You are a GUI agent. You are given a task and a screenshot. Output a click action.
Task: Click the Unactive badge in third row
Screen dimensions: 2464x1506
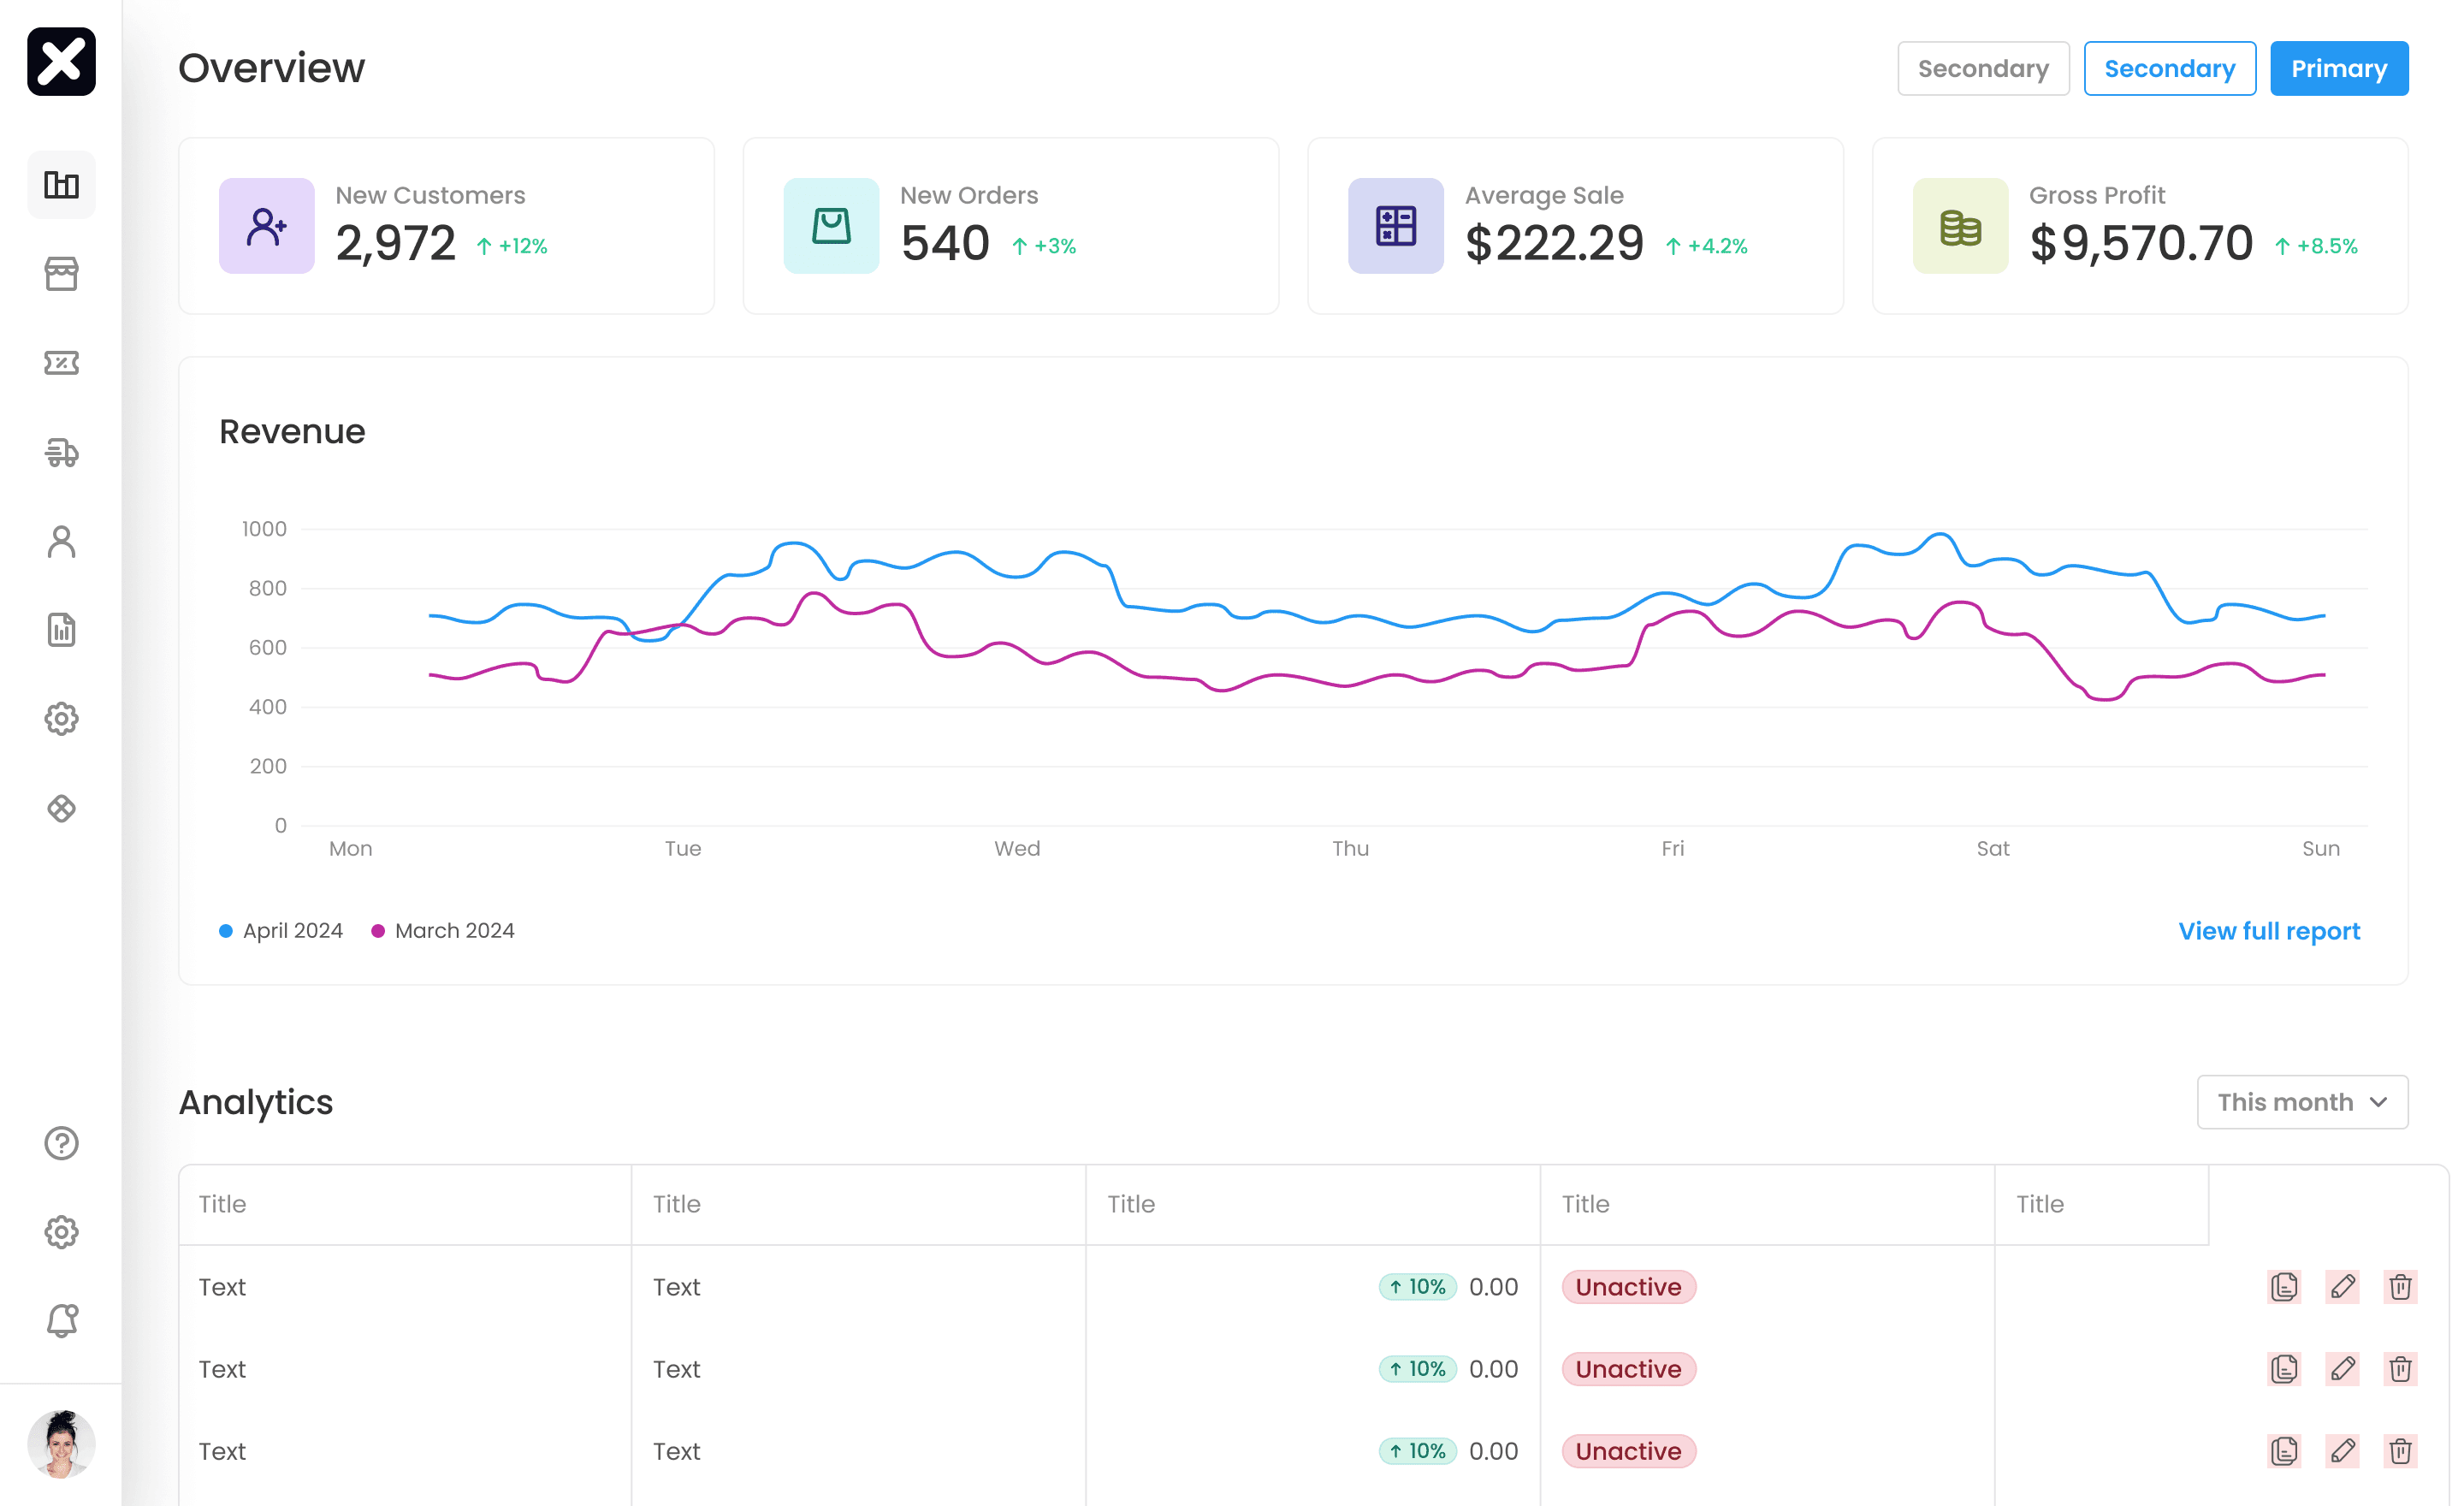(1628, 1451)
